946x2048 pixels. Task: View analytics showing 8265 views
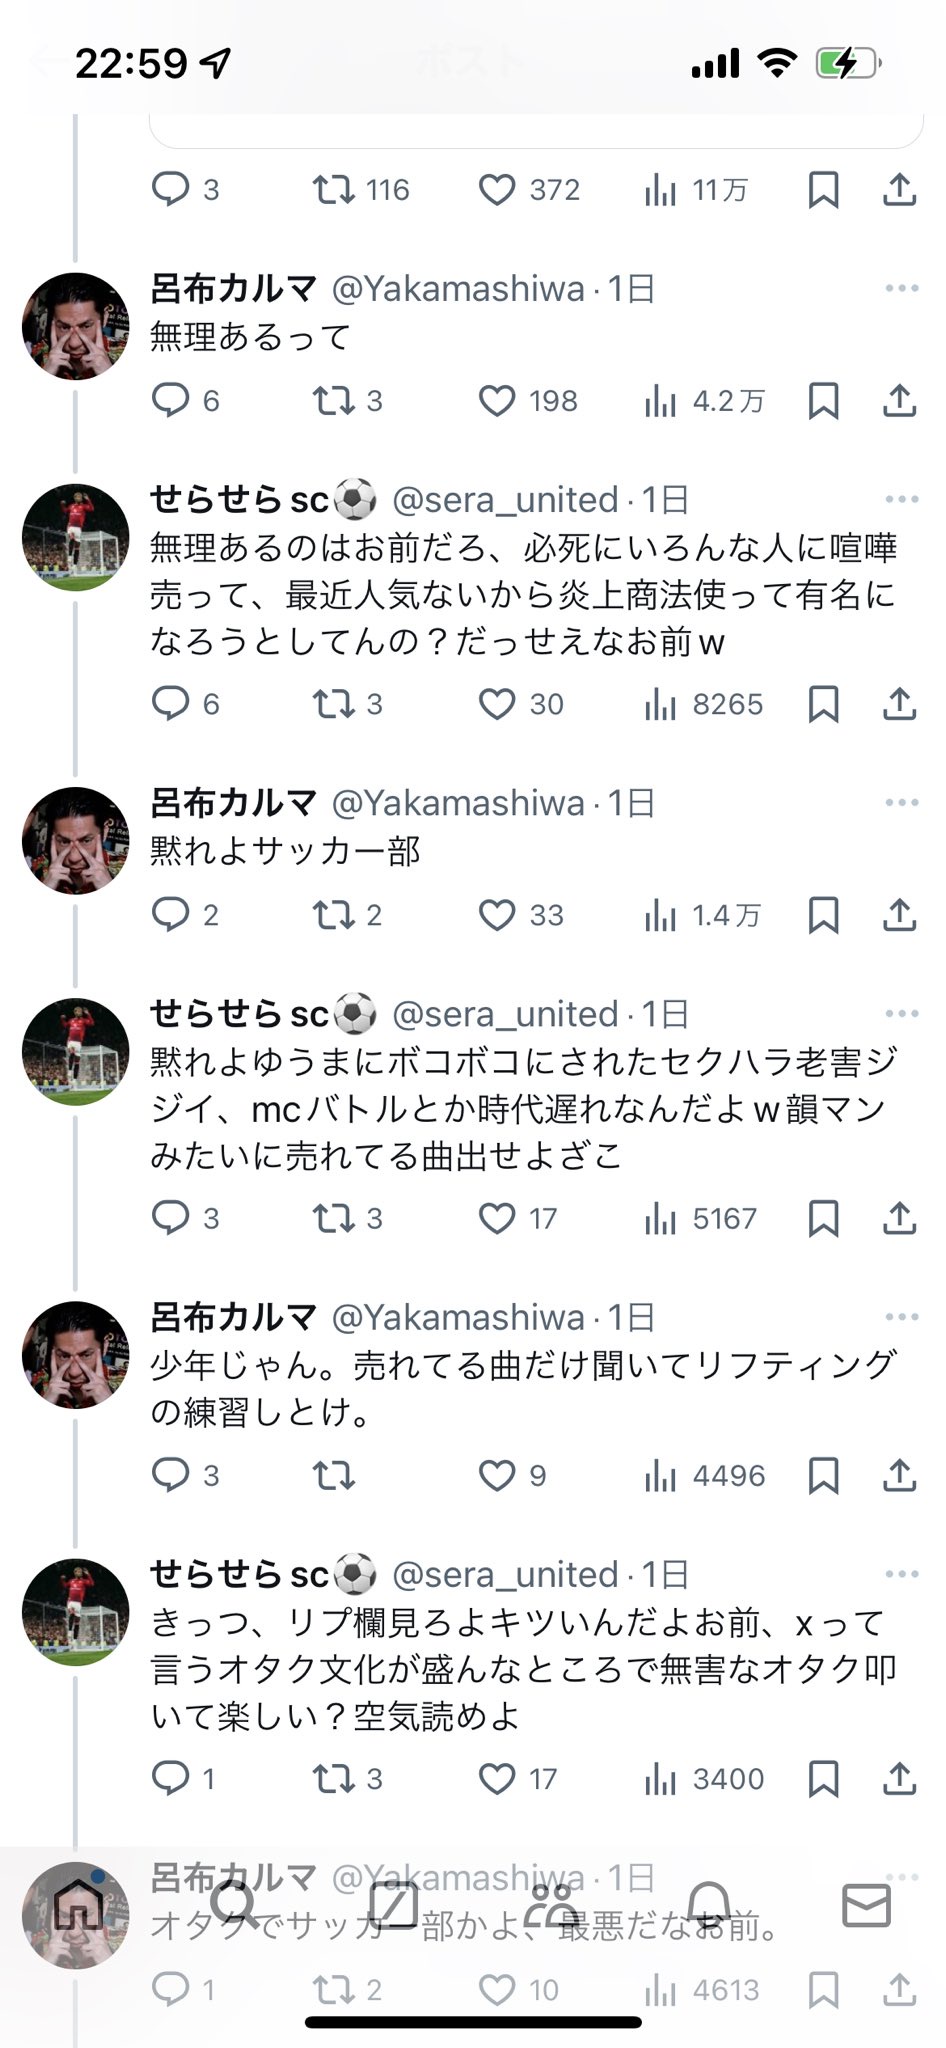pyautogui.click(x=704, y=704)
